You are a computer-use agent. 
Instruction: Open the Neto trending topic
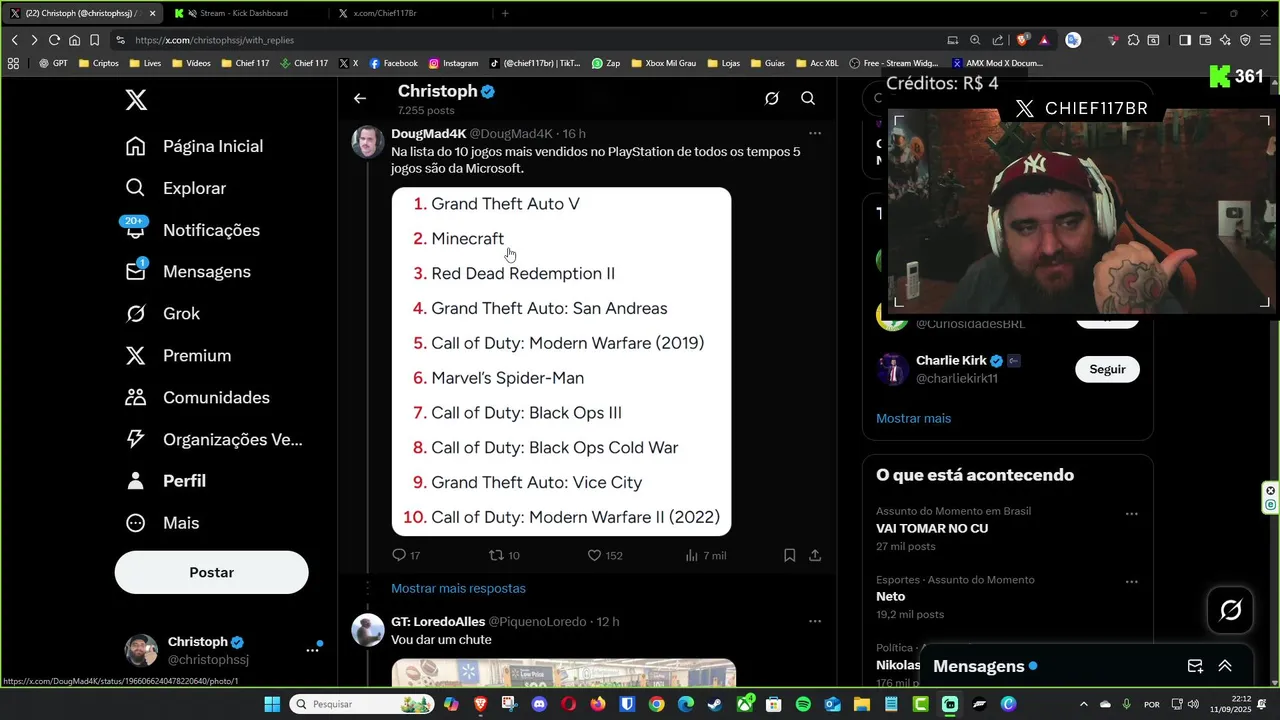point(890,597)
